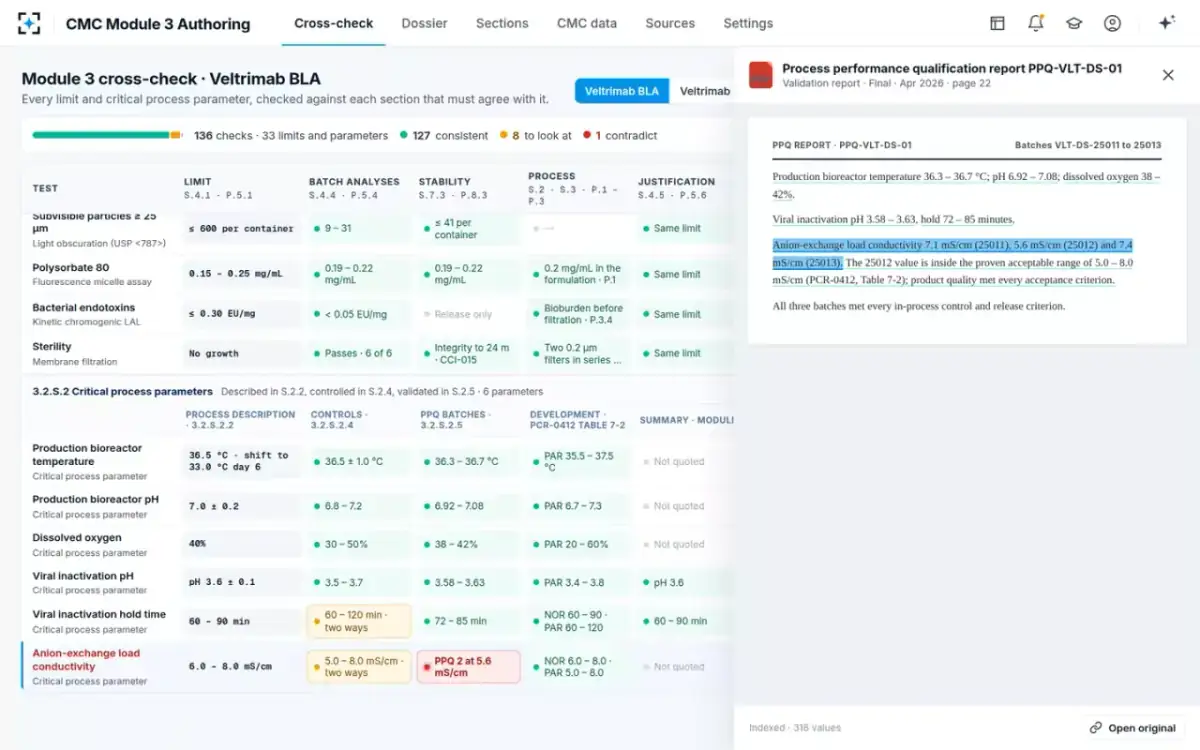Select Production bioreactor temperature row label

pos(87,455)
